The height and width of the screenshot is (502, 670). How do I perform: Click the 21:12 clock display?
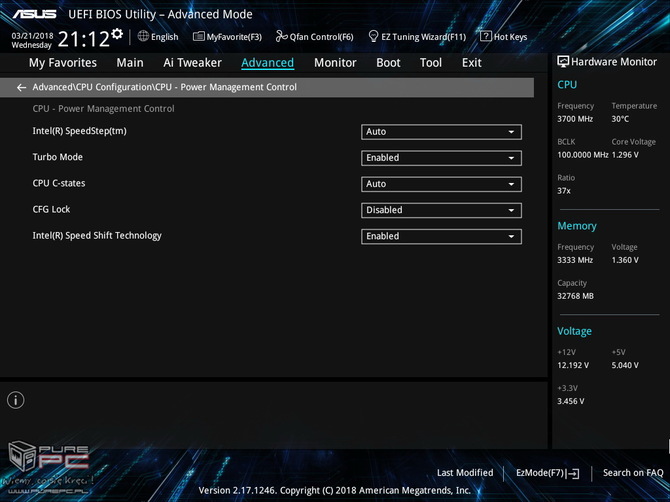tap(84, 40)
